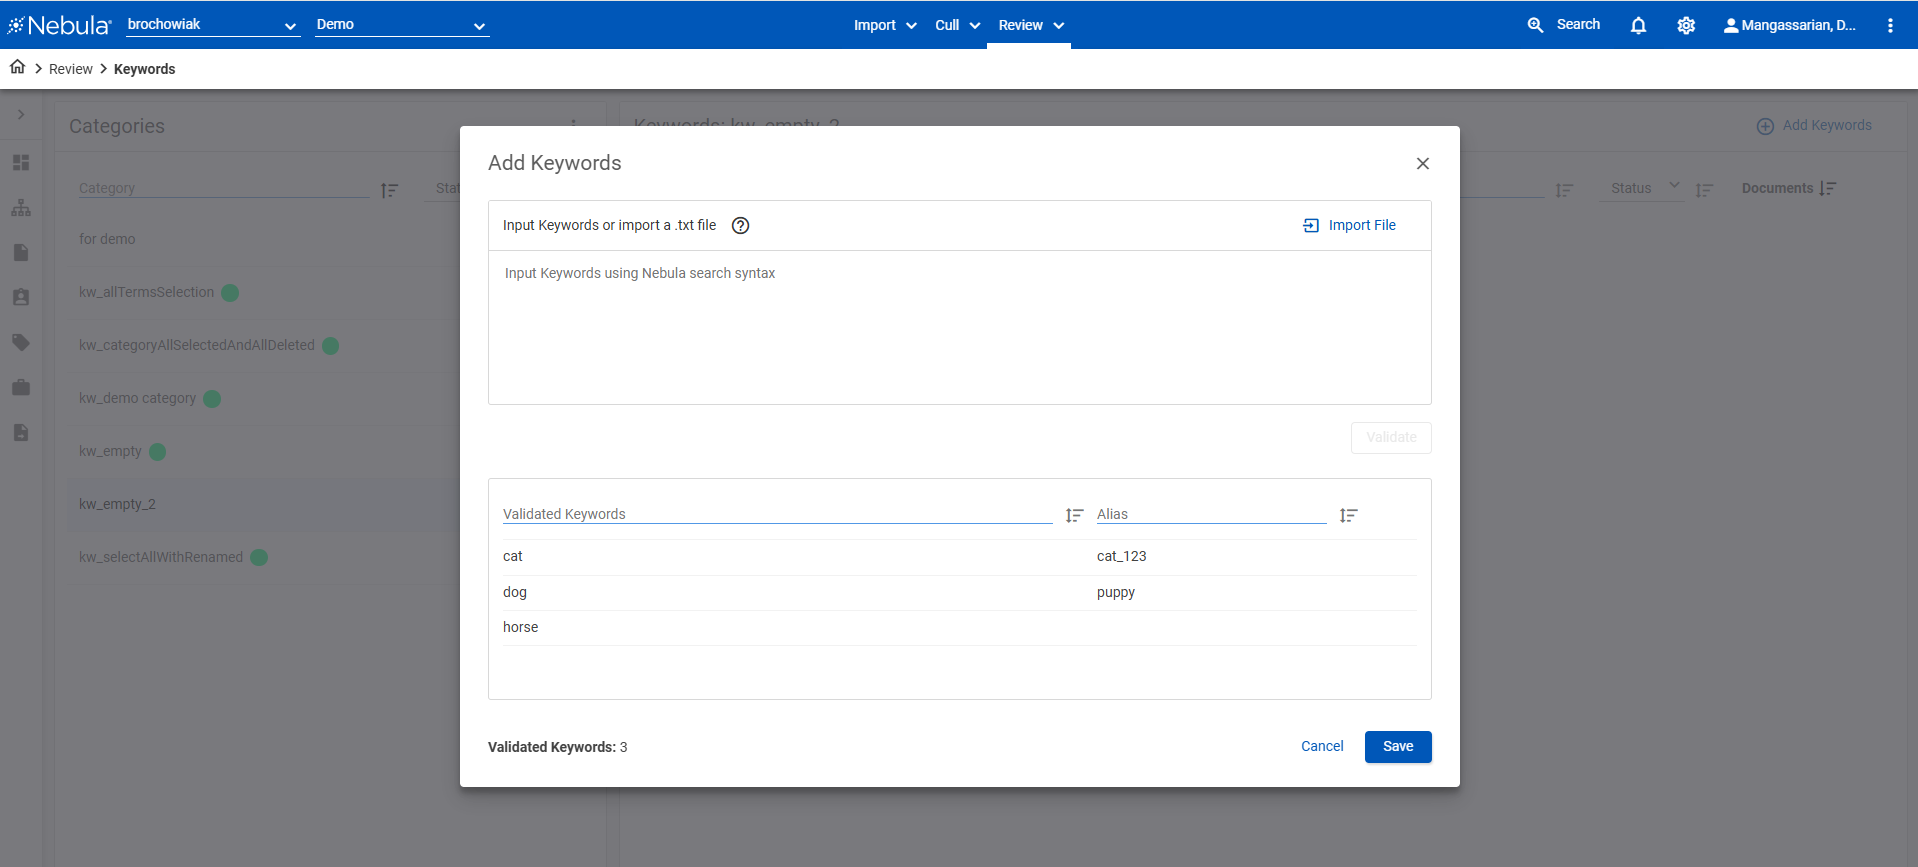Click the Search magnifier icon
1918x867 pixels.
tap(1535, 25)
